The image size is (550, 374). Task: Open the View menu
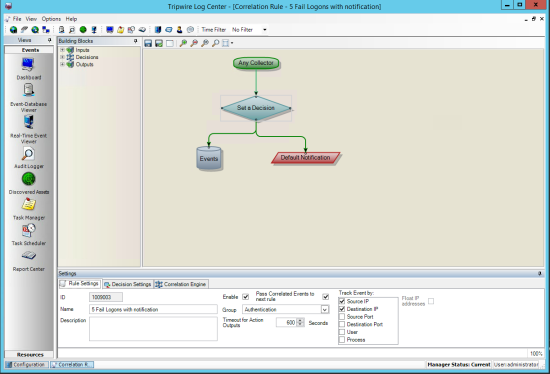tap(31, 19)
